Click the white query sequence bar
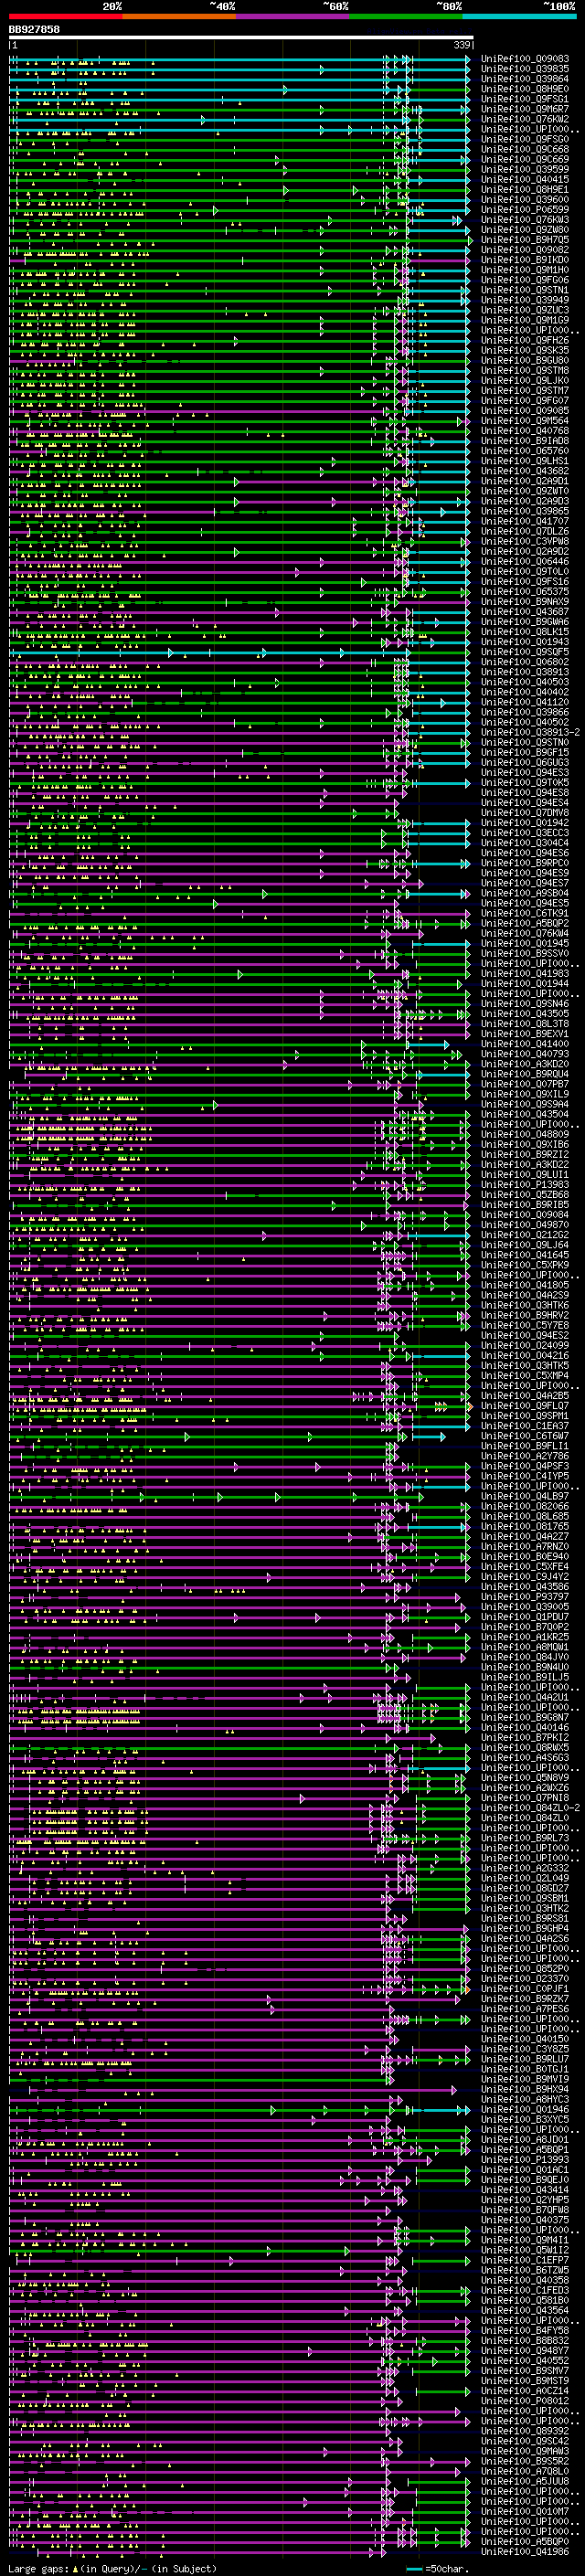Image resolution: width=585 pixels, height=2576 pixels. [241, 37]
